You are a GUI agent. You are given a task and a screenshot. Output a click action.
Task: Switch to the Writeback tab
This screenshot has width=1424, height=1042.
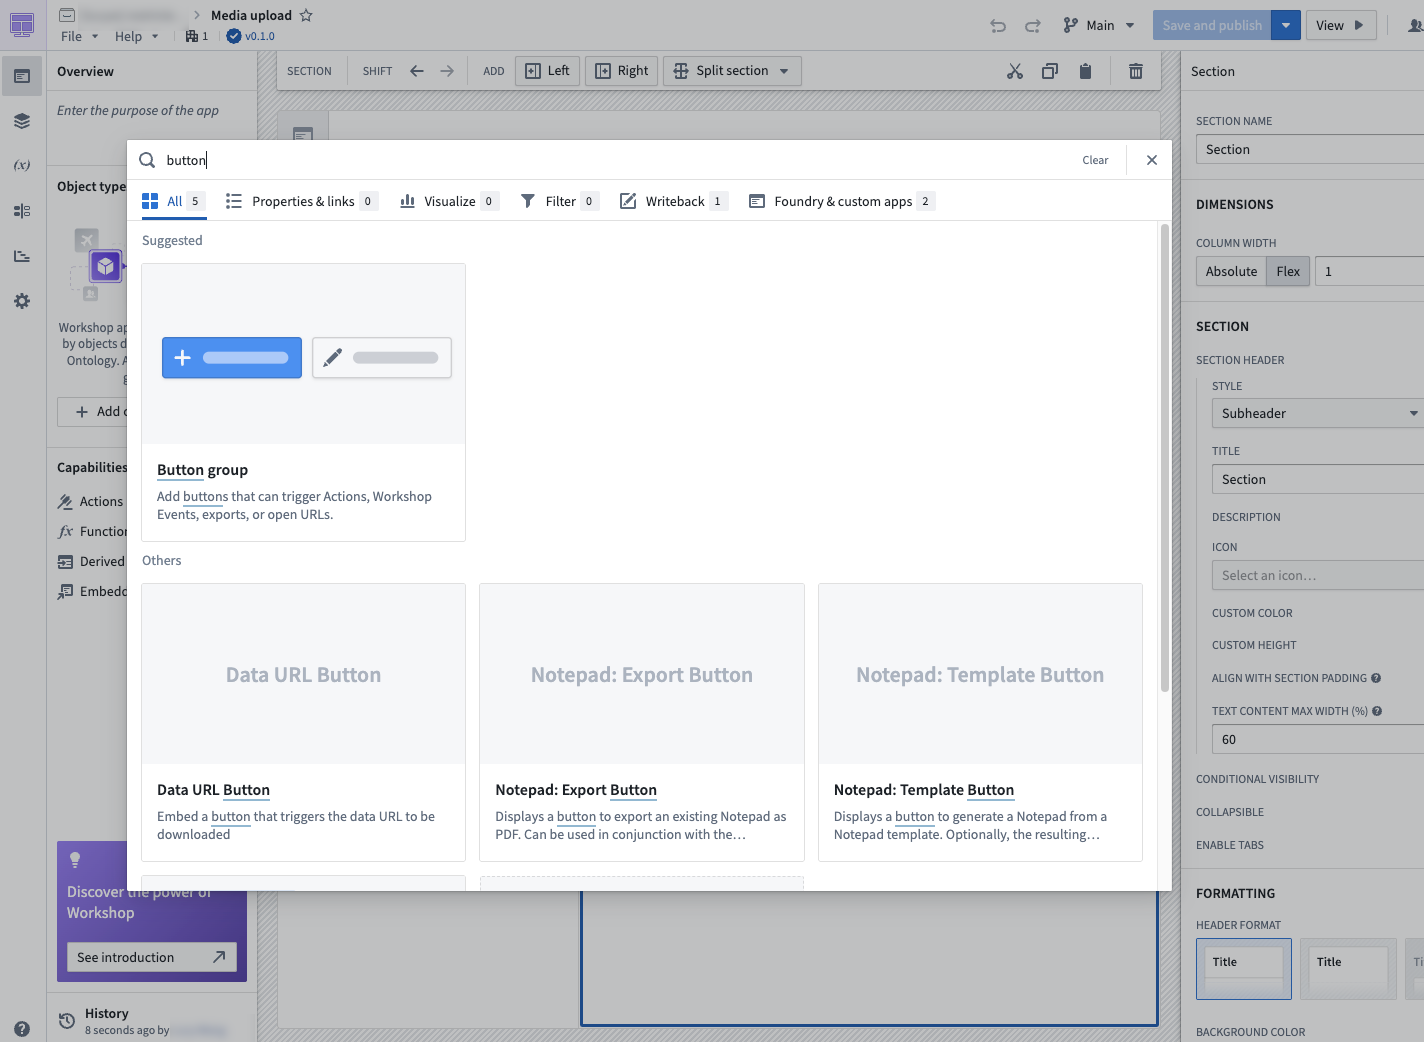673,201
